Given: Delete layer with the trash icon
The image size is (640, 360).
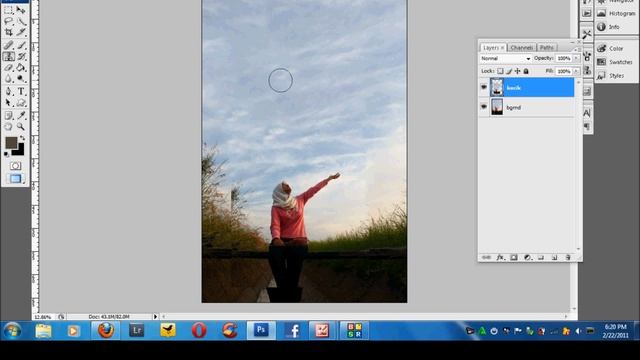Looking at the screenshot, I should click(568, 258).
